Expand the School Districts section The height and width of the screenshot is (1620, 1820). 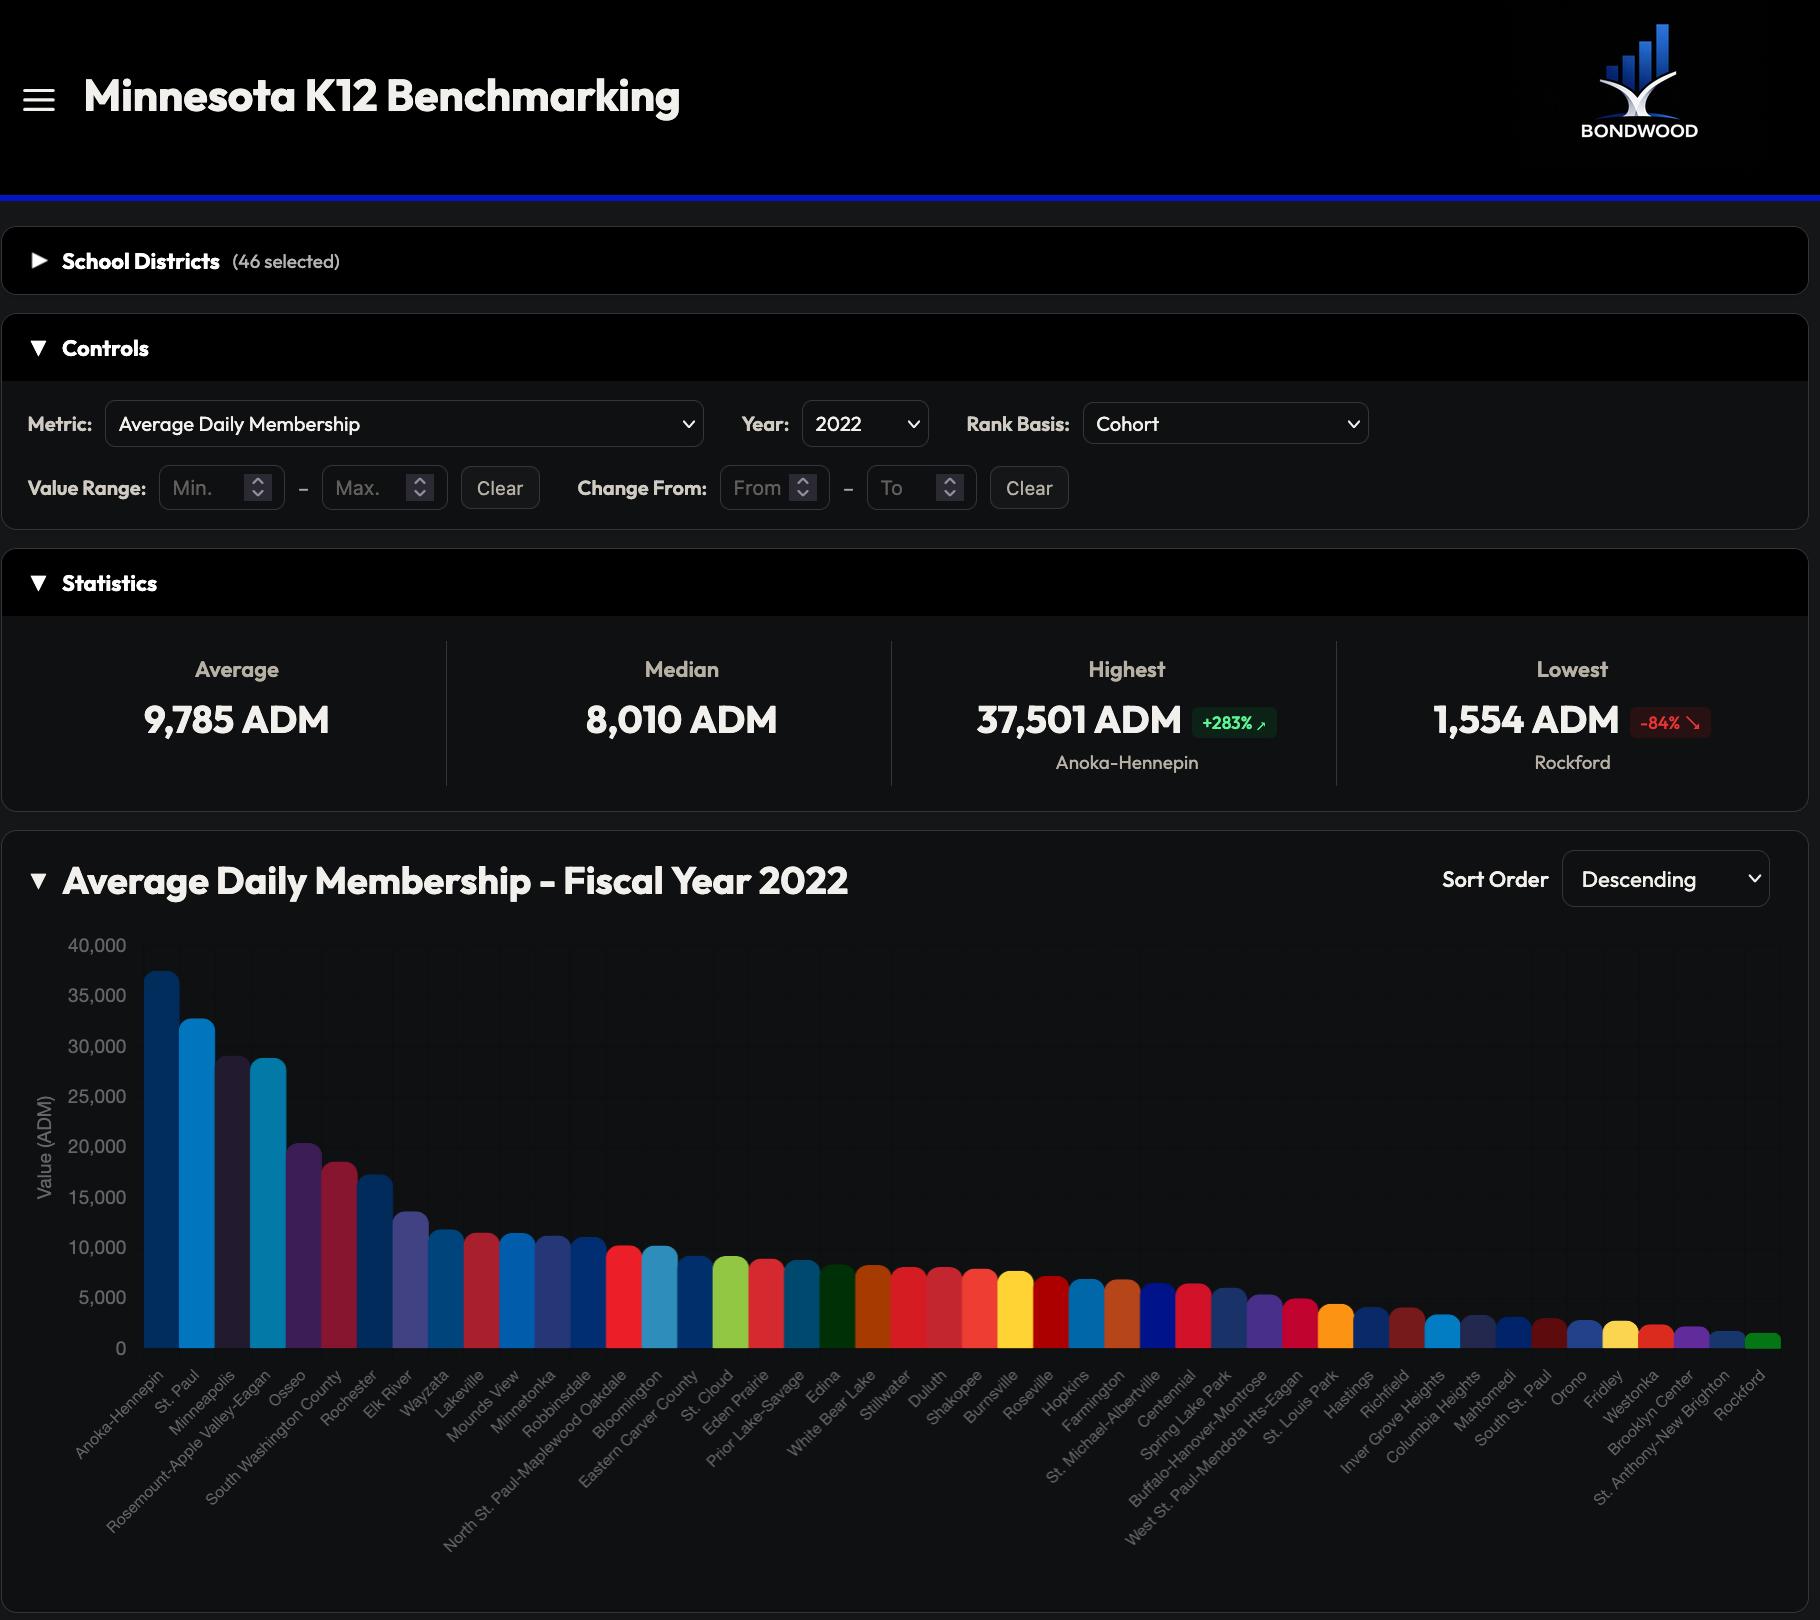39,261
